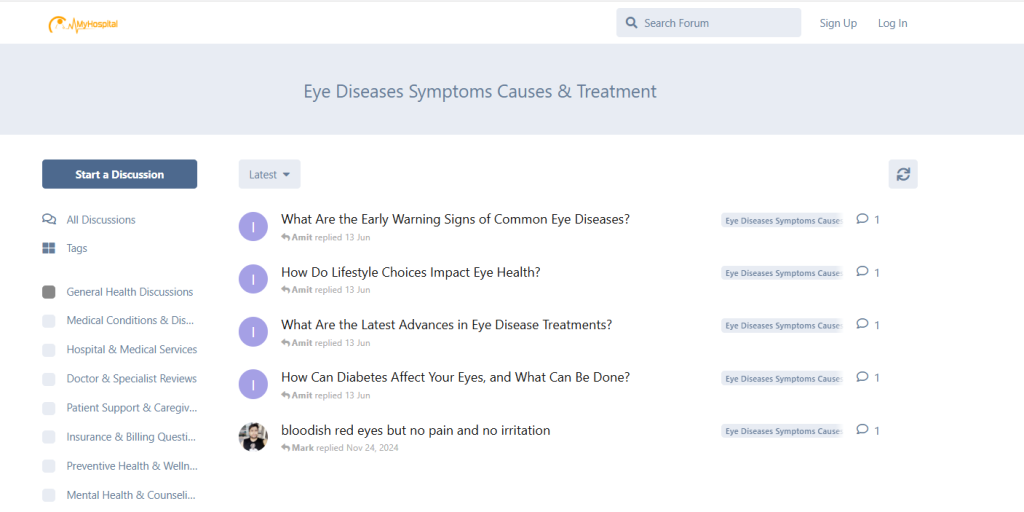Click Mark's avatar on bloodish red eyes post
The width and height of the screenshot is (1024, 512).
[253, 437]
